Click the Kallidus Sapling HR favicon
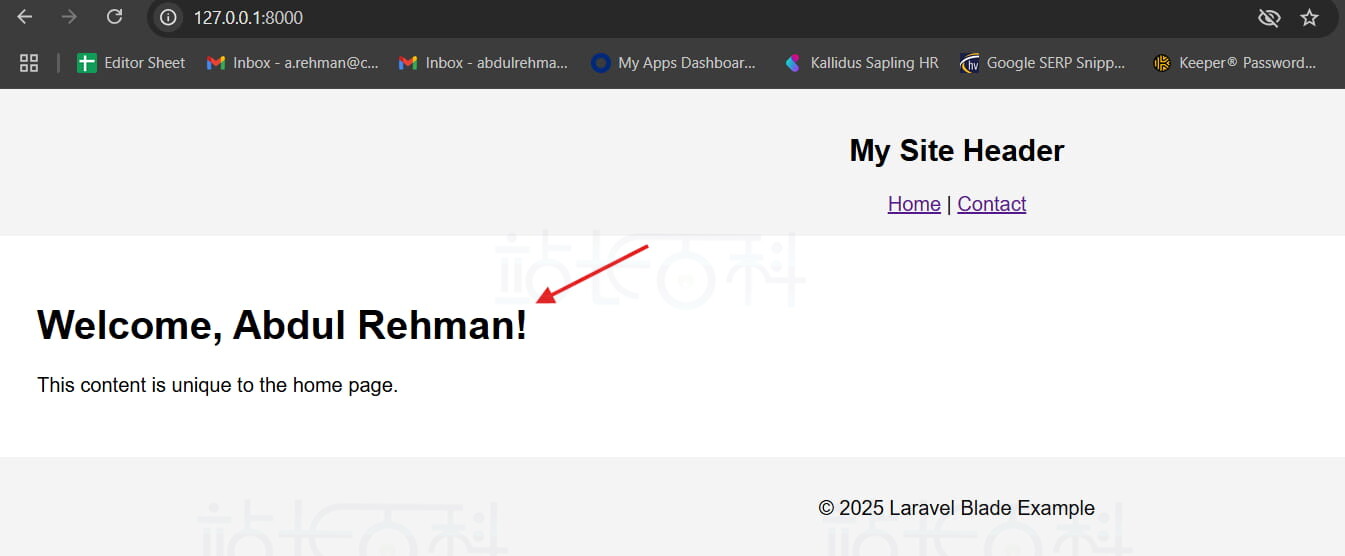Viewport: 1345px width, 556px height. click(x=793, y=63)
